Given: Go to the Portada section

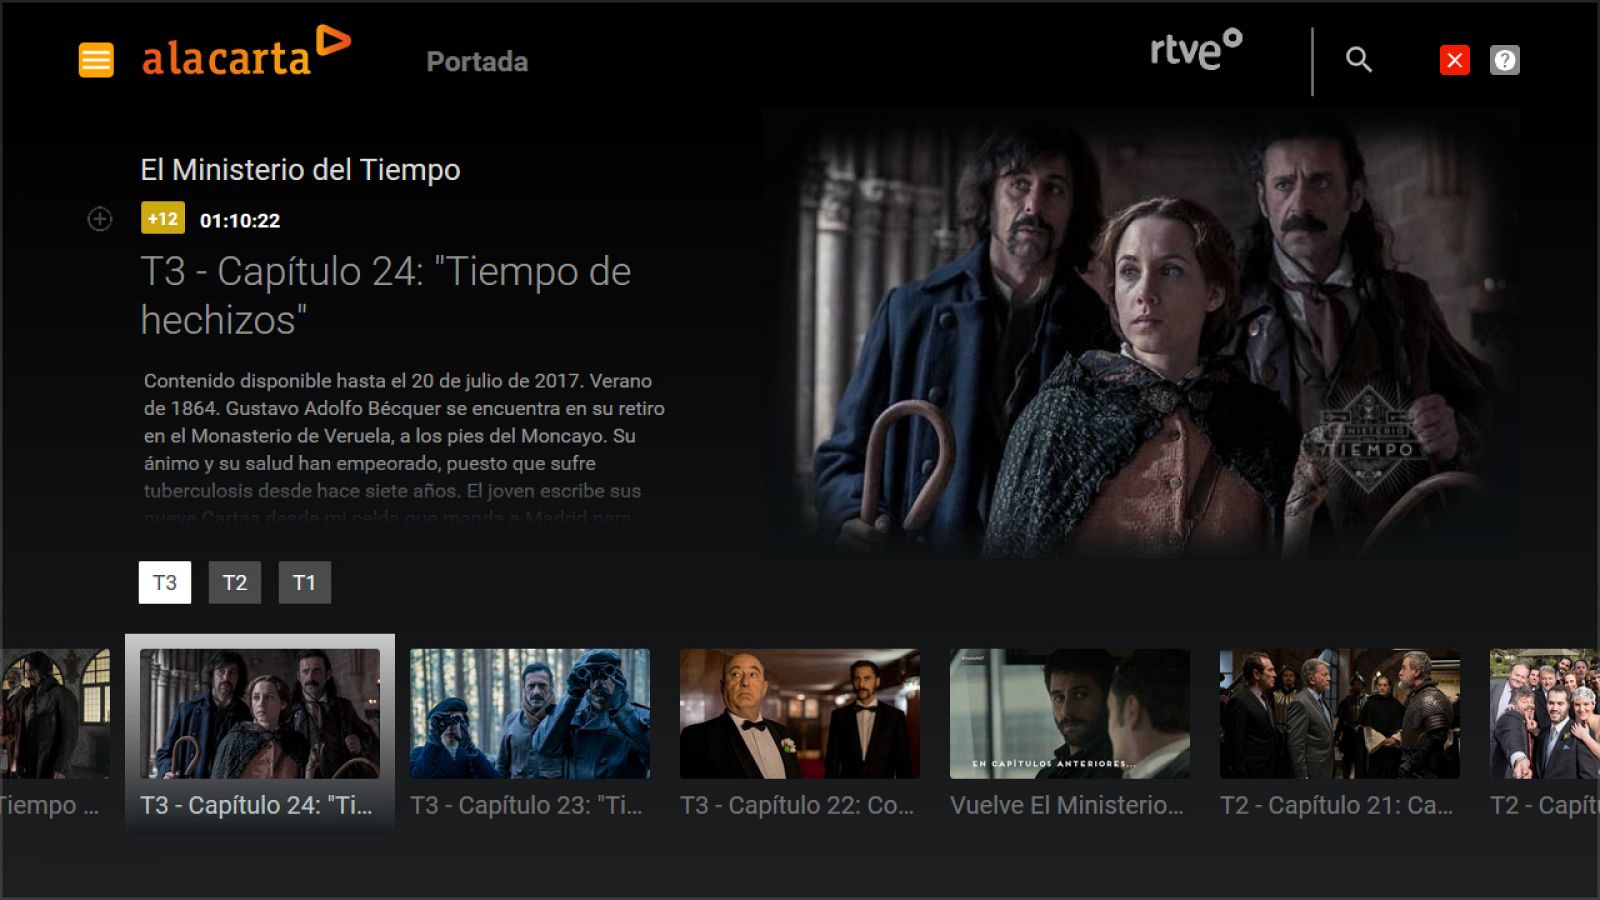Looking at the screenshot, I should (x=477, y=62).
